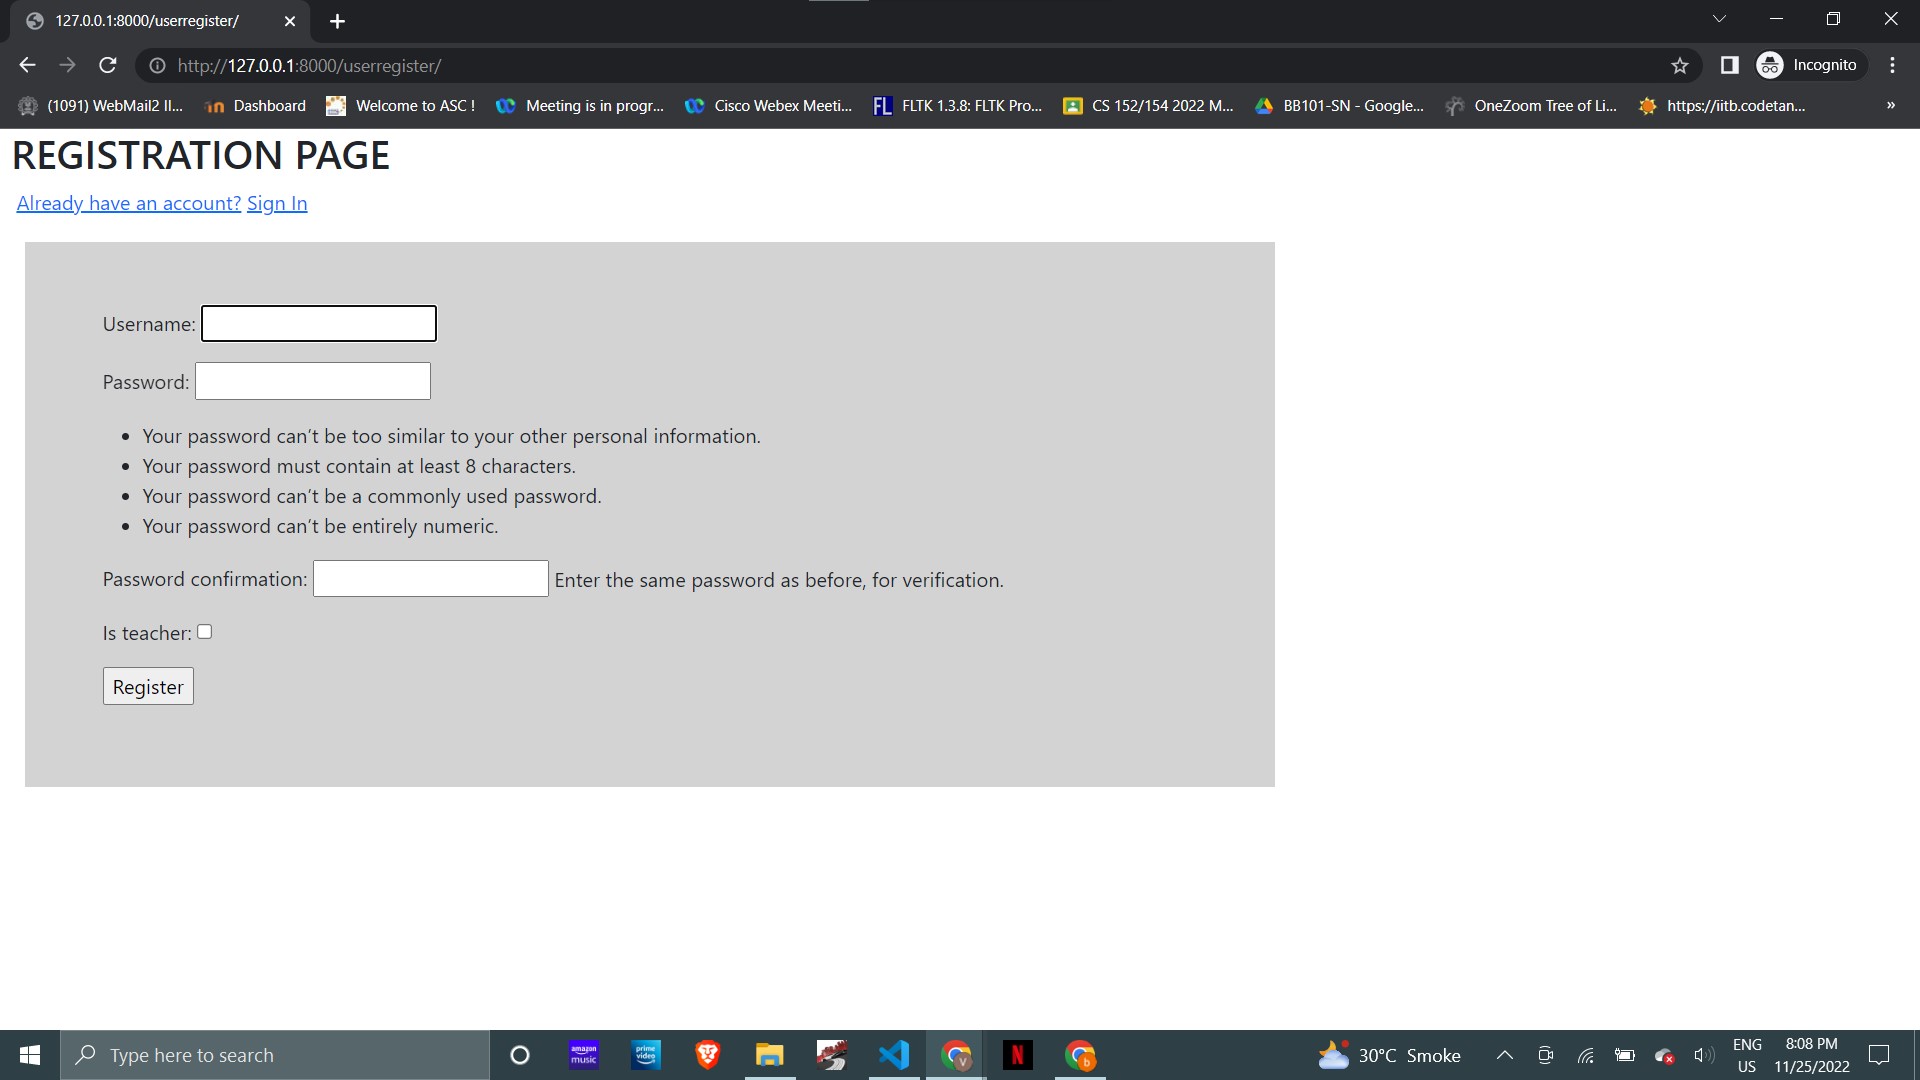Enable the Is teacher checkbox
The image size is (1920, 1080).
point(204,631)
